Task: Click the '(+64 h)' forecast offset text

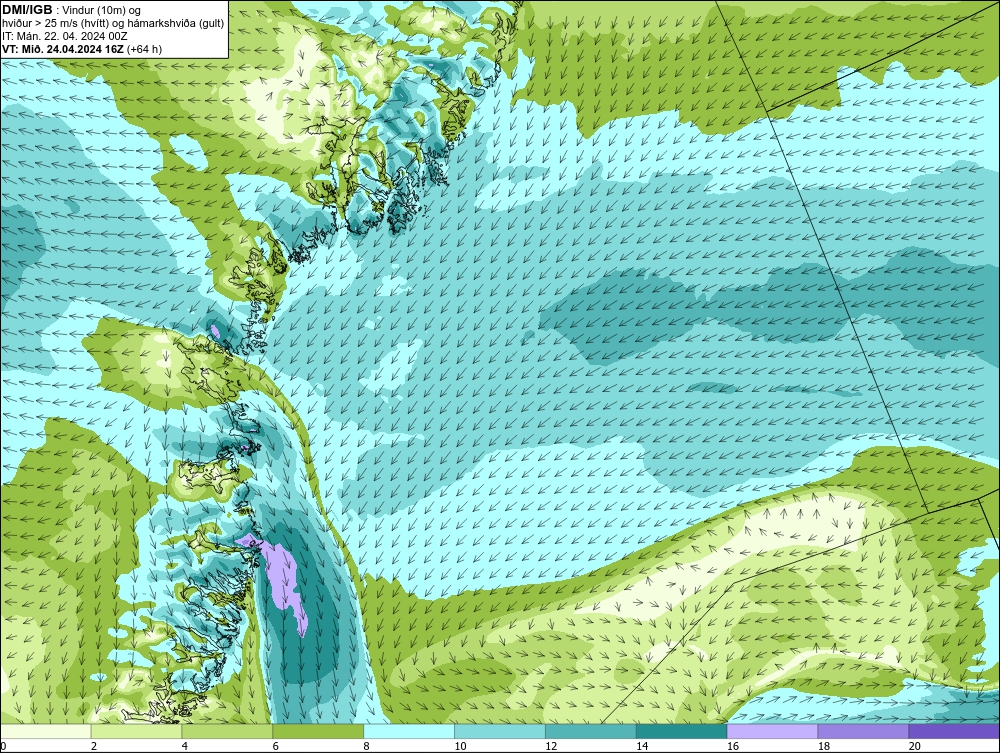Action: point(145,49)
